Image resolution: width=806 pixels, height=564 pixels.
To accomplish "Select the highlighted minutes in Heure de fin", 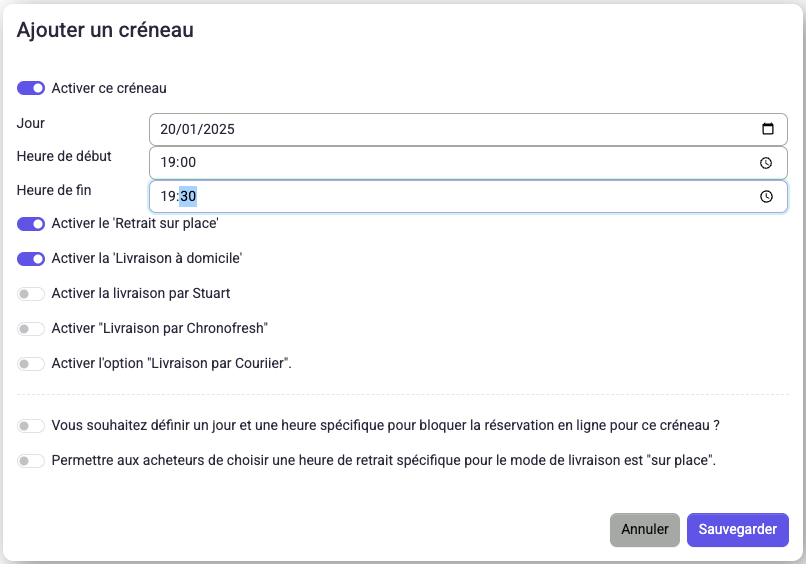I will (x=188, y=196).
